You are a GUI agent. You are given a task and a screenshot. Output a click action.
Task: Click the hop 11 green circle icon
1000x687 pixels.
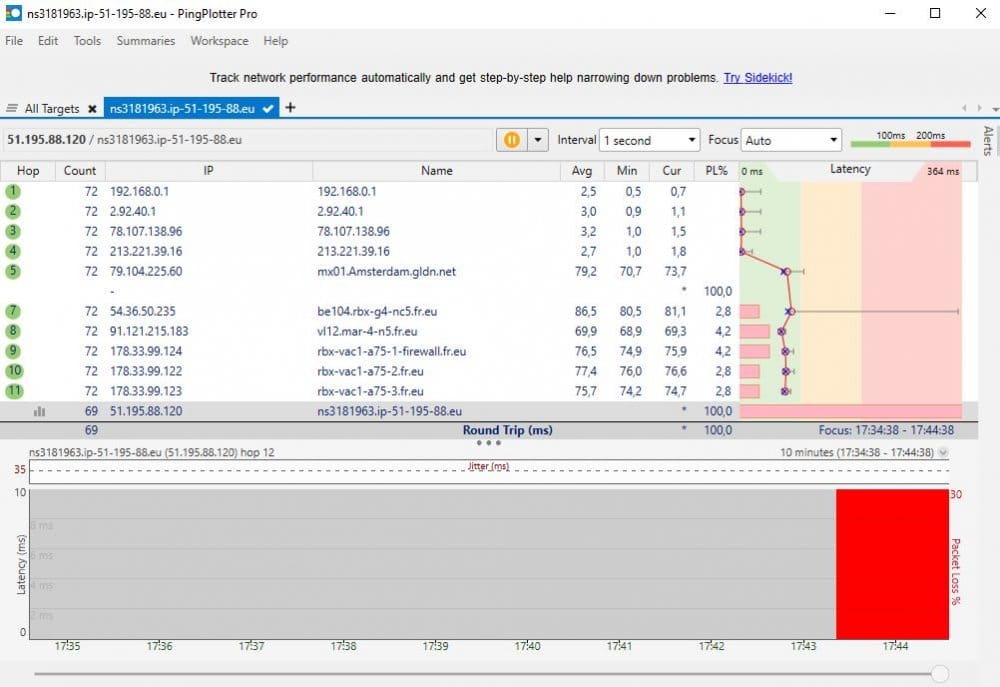point(13,391)
